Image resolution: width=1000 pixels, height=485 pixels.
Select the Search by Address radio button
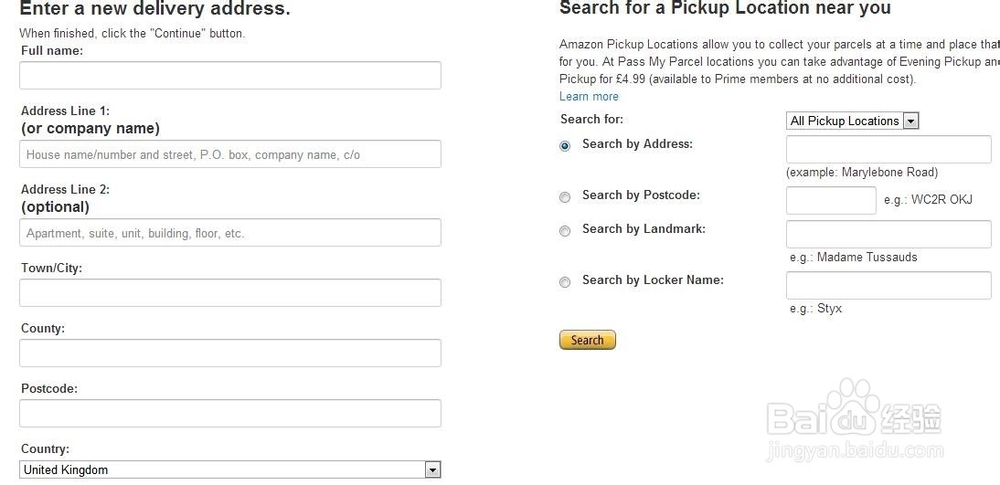[x=565, y=146]
